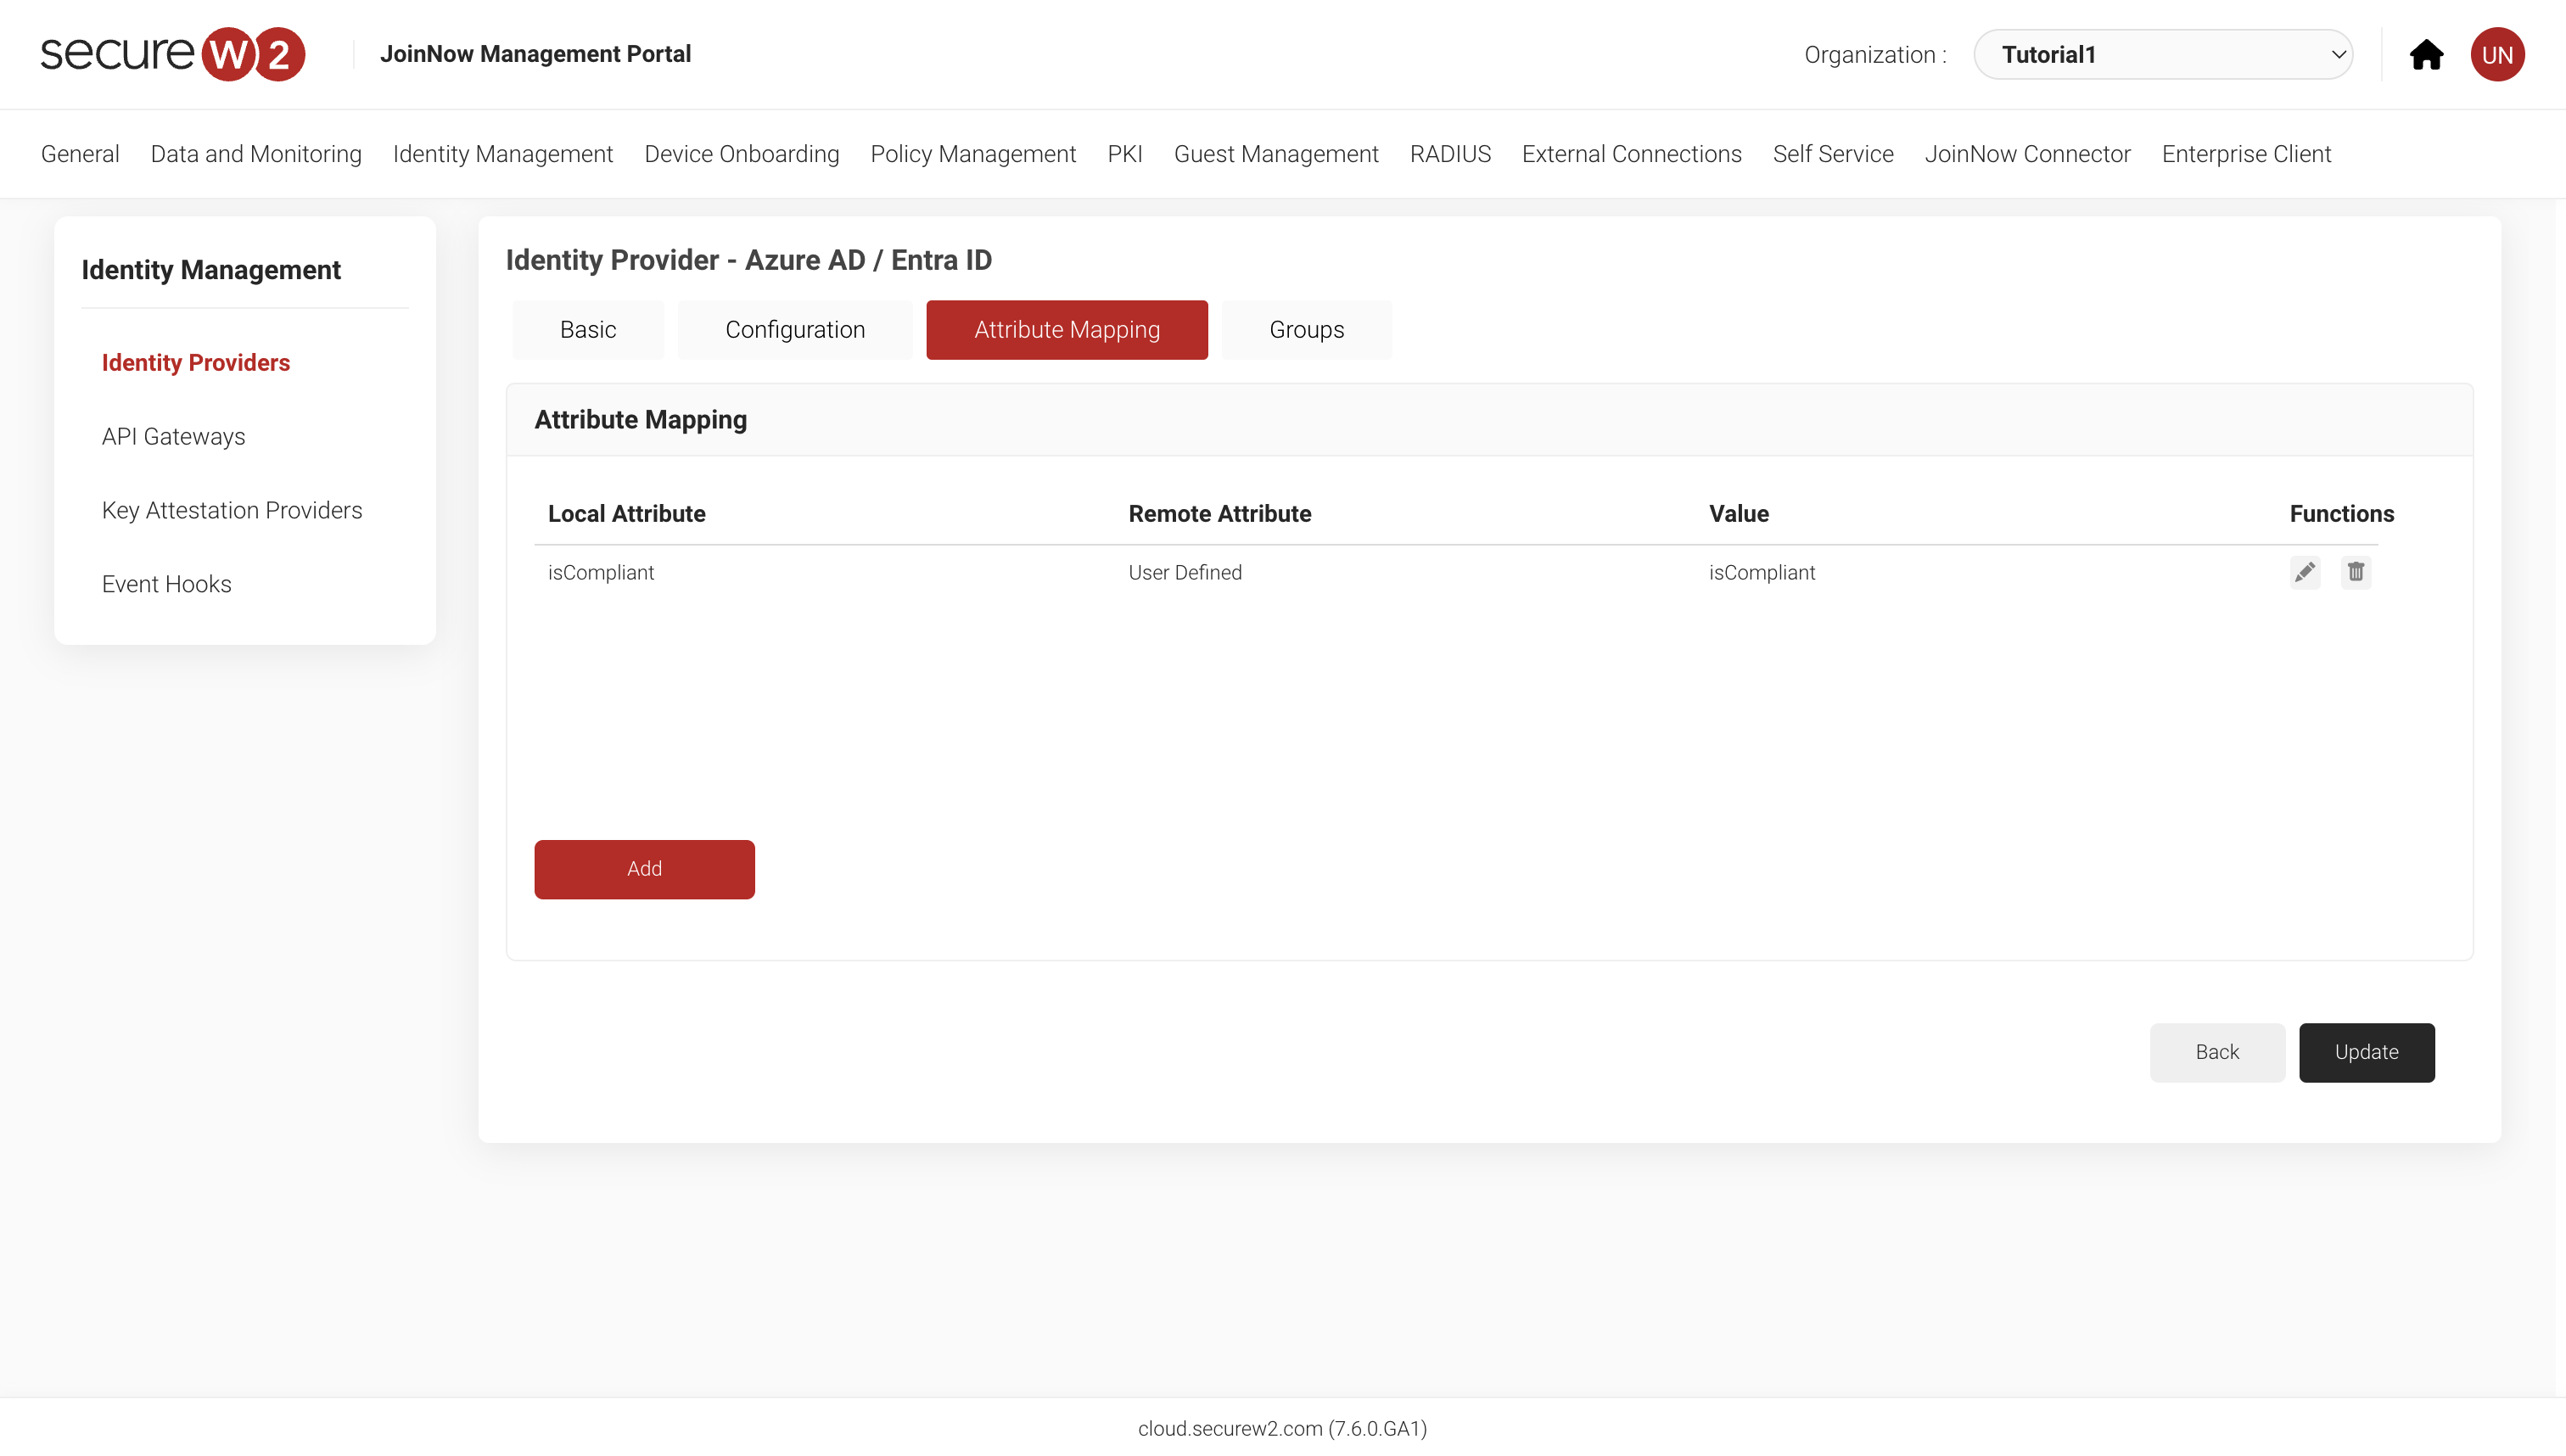This screenshot has height=1456, width=2566.
Task: Switch to the Configuration tab
Action: [795, 329]
